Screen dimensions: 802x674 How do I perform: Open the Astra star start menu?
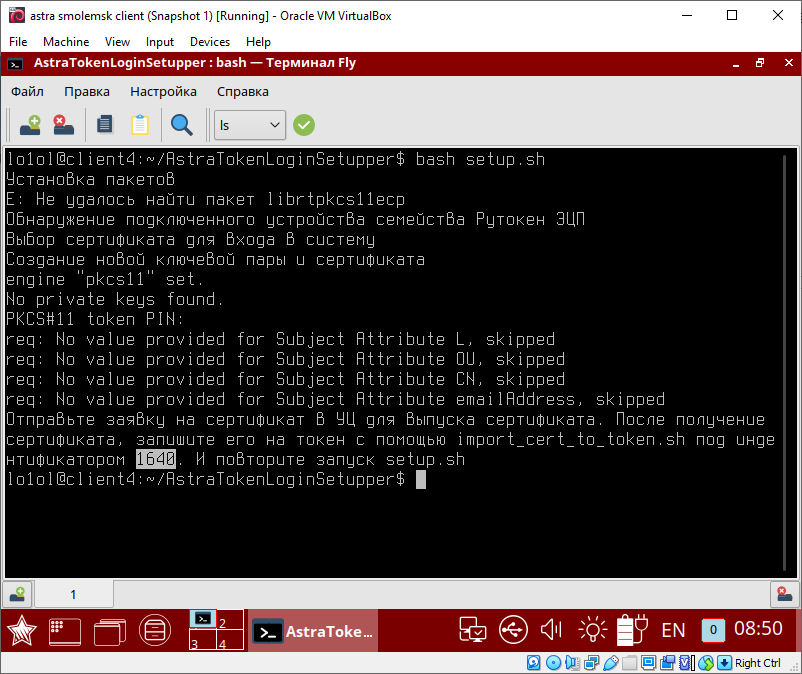pos(21,631)
